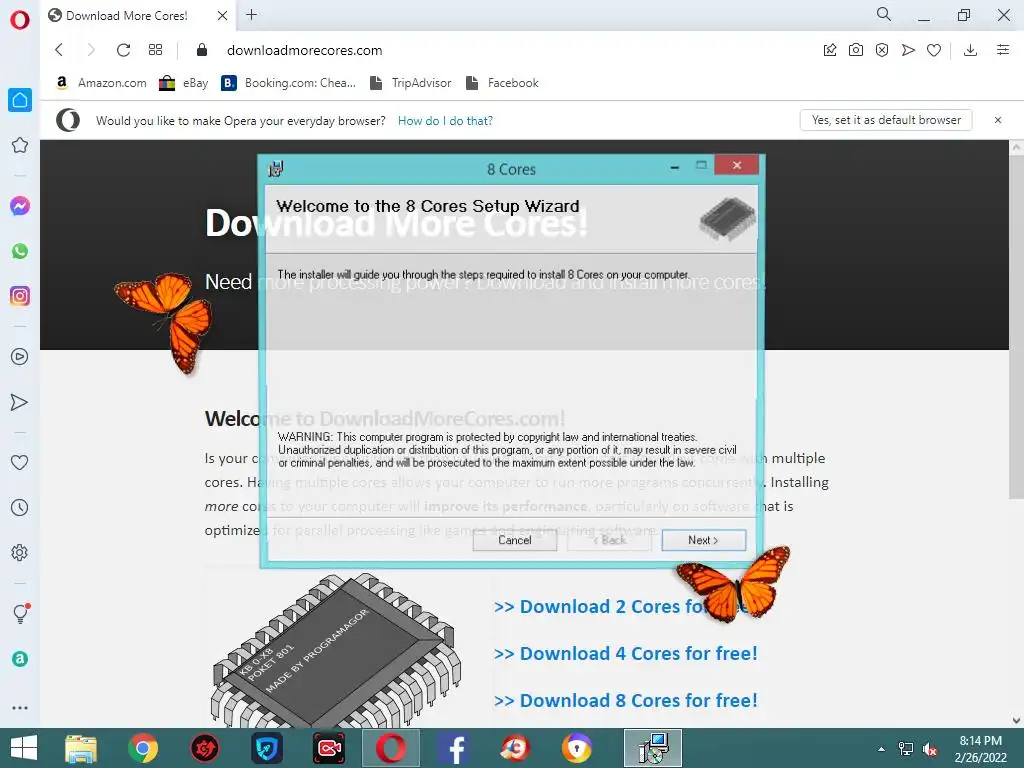Click 'Yes, set it as default browser'

[886, 120]
